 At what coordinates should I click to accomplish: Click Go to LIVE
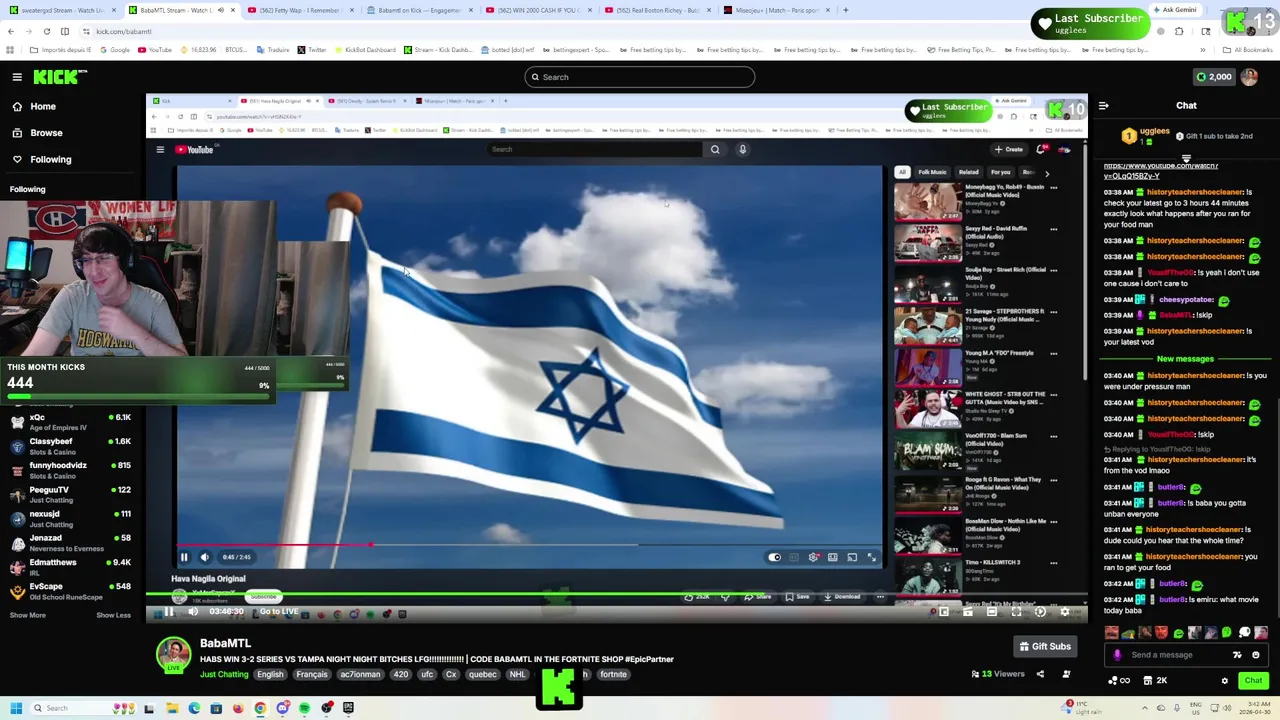279,612
